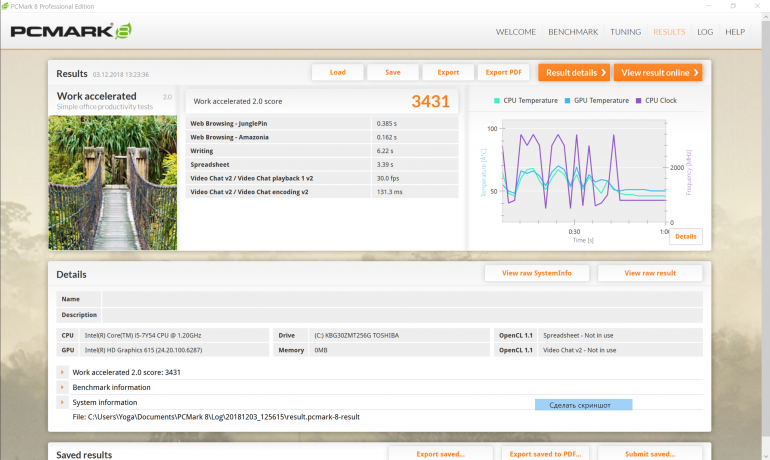Viewport: 770px width, 460px height.
Task: Click the Load results button
Action: [x=337, y=72]
